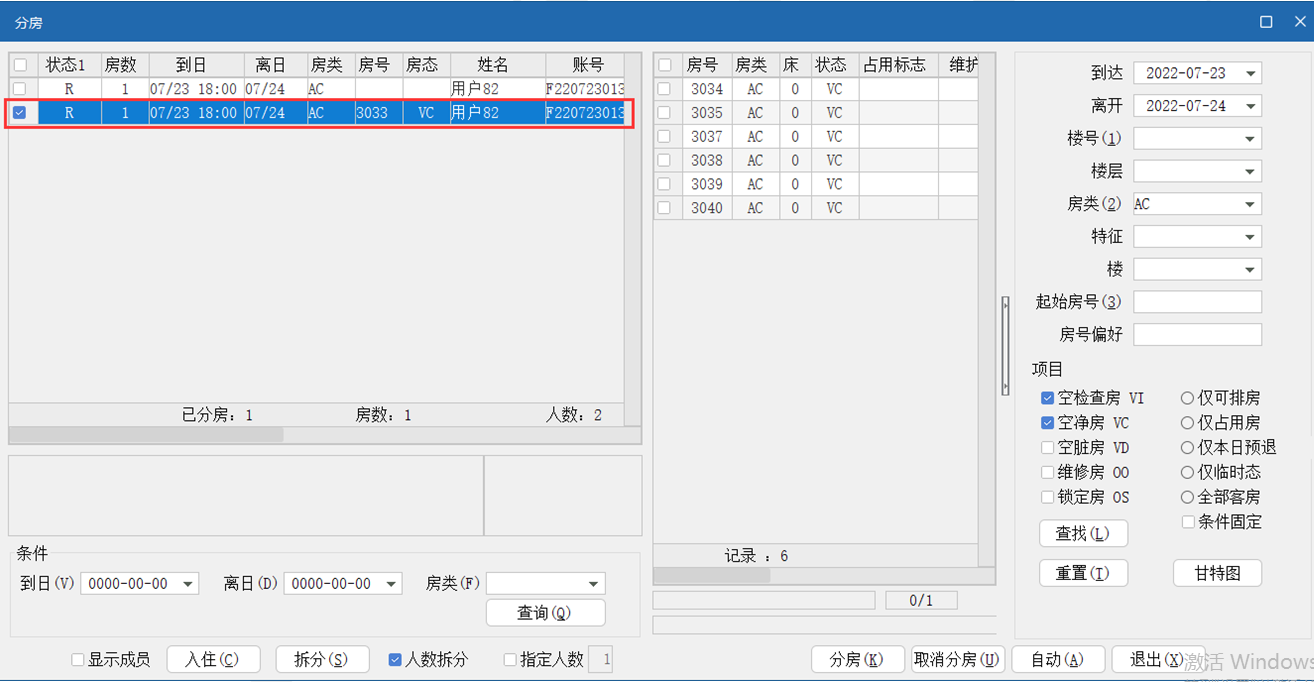1314x682 pixels.
Task: Toggle select-all checkbox in room list header
Action: (x=664, y=65)
